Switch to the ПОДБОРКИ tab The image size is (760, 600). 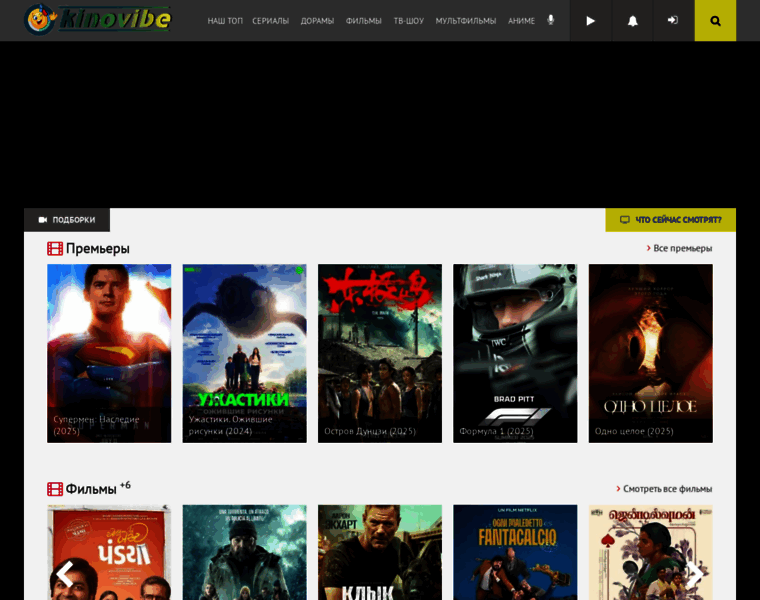point(67,220)
